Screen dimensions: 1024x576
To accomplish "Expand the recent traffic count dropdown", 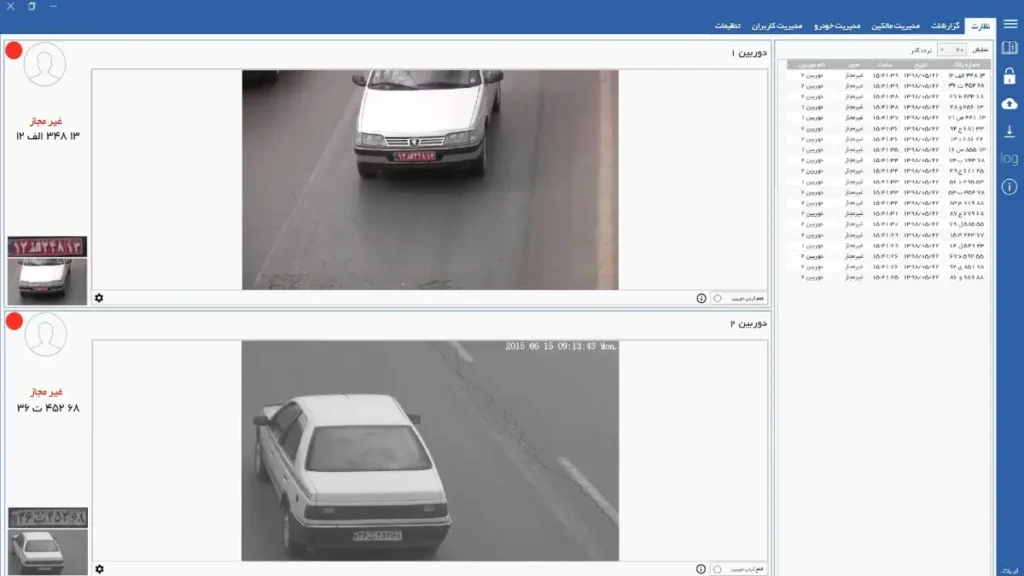I will 952,50.
